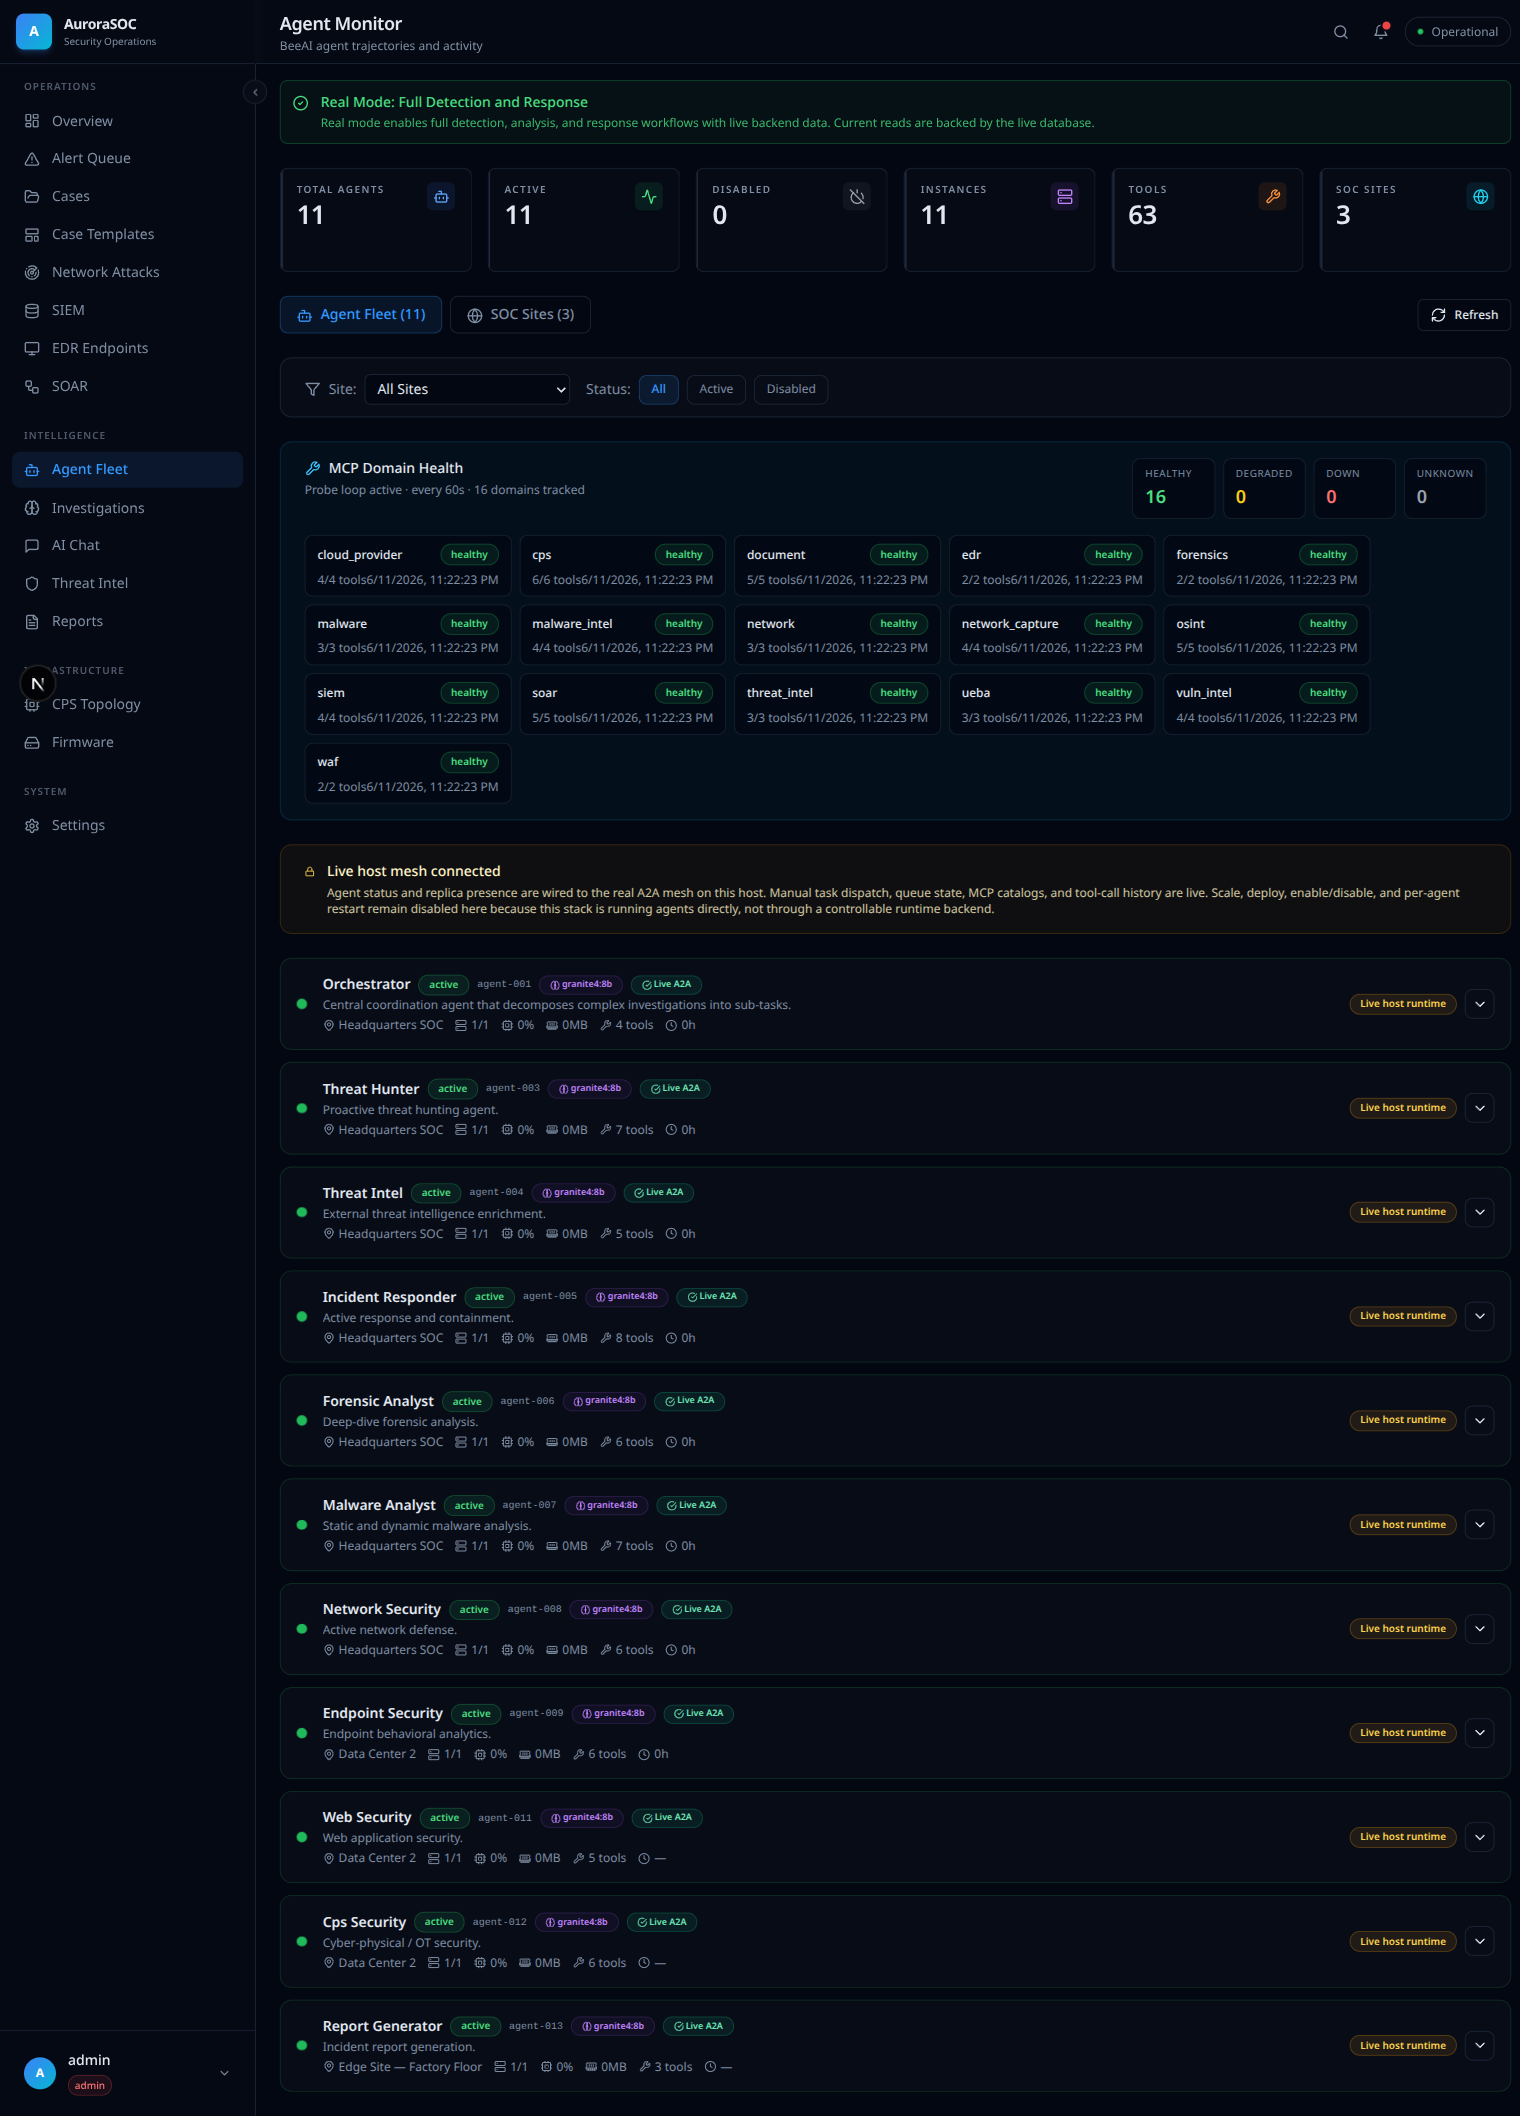Click the Operational status pill
1520x2116 pixels.
pyautogui.click(x=1457, y=32)
